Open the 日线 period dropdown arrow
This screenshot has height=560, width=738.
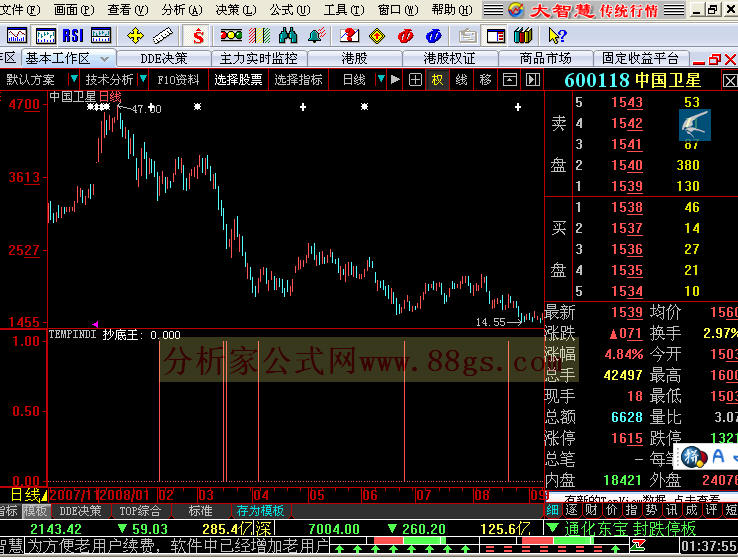pyautogui.click(x=381, y=79)
